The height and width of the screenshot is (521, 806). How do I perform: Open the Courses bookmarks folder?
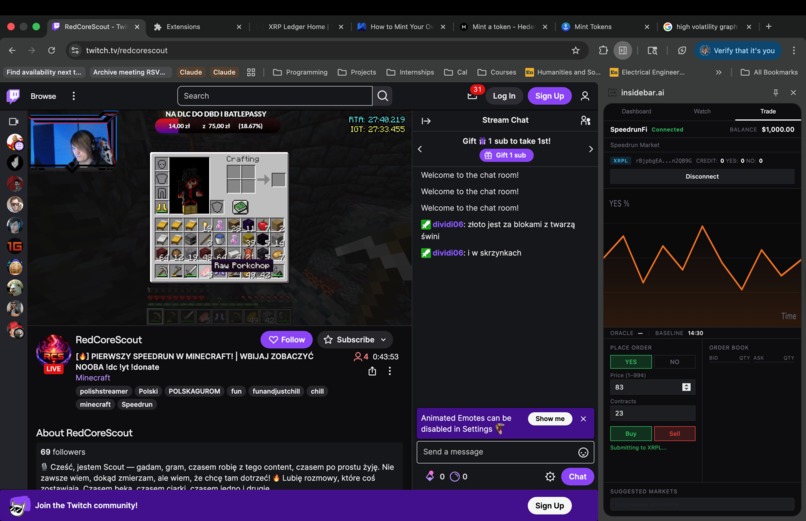click(497, 72)
